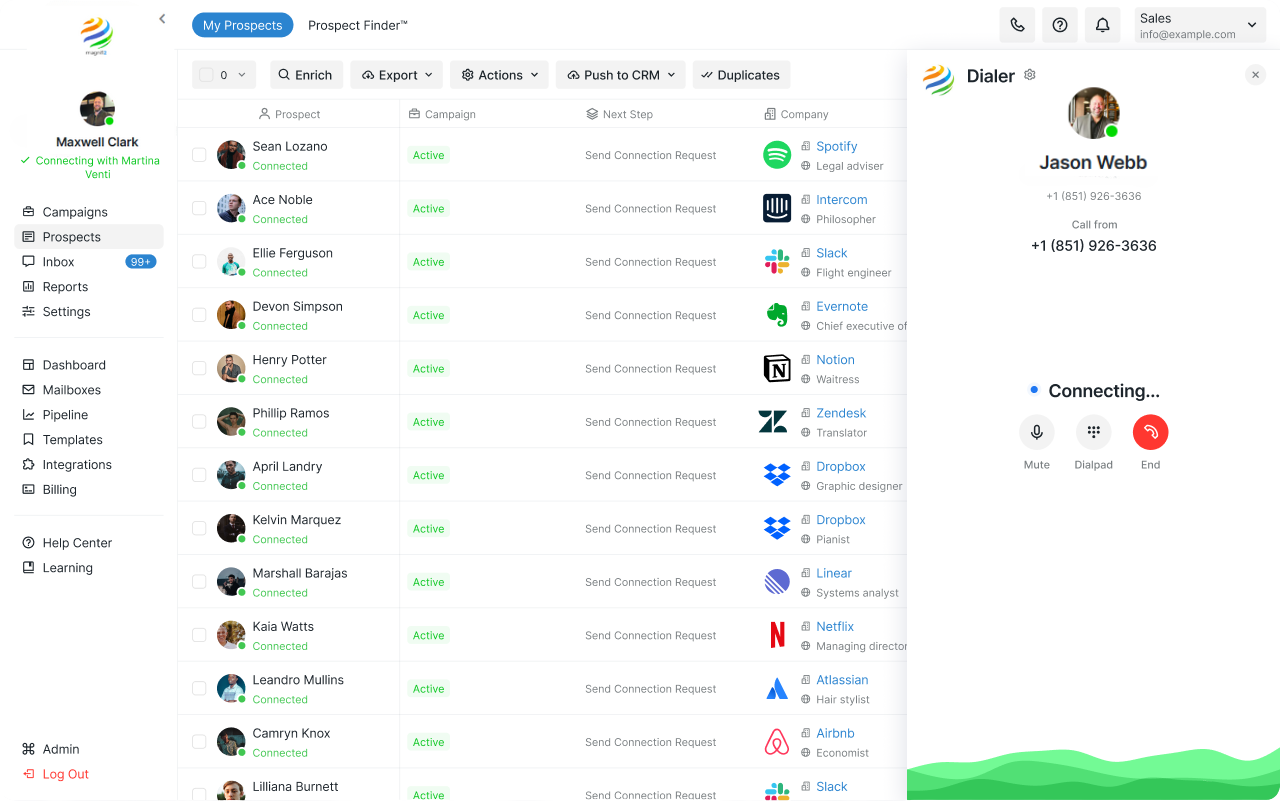This screenshot has width=1280, height=801.
Task: Click the Enrich button
Action: tap(305, 75)
